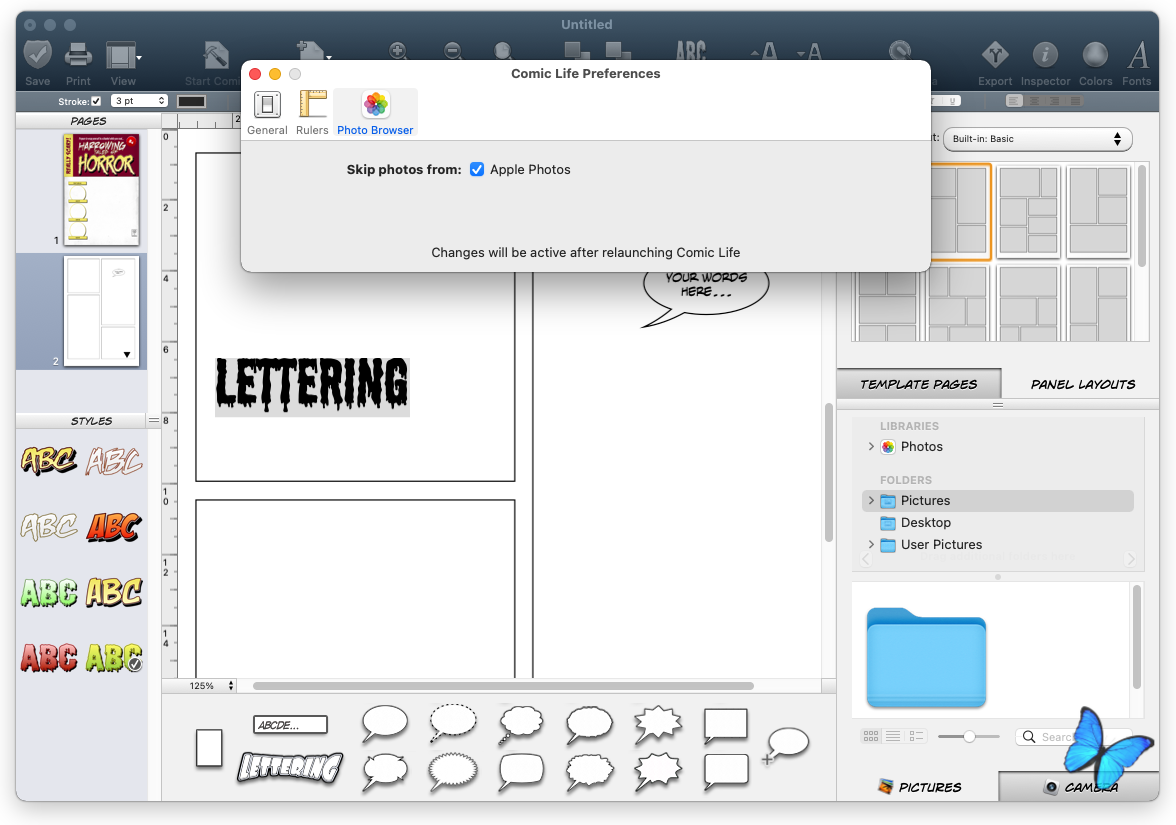Switch the picture browser to grid view
The image size is (1176, 825).
click(x=871, y=736)
